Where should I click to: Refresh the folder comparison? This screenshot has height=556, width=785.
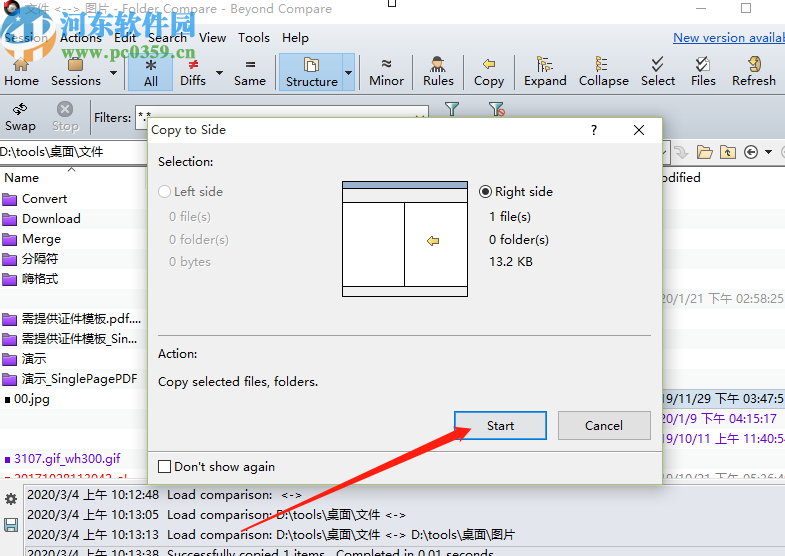pos(753,72)
